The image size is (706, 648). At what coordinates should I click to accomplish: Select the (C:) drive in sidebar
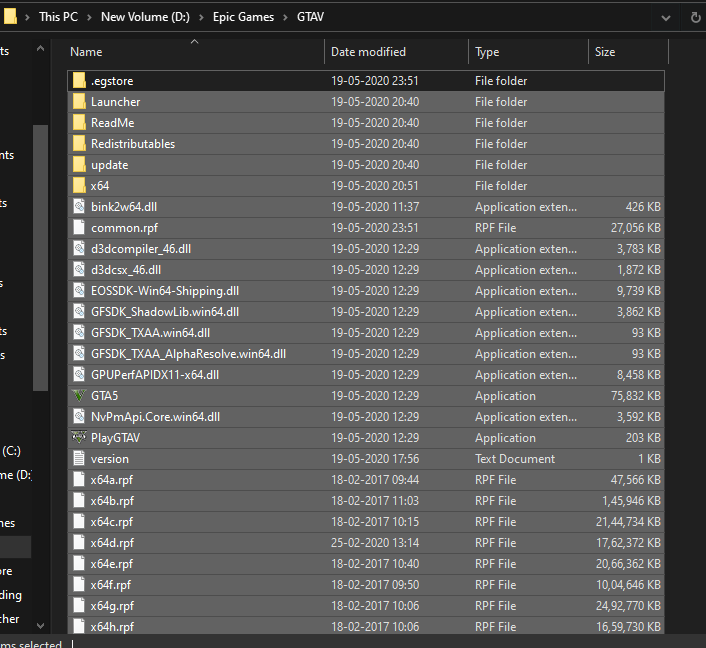(12, 451)
